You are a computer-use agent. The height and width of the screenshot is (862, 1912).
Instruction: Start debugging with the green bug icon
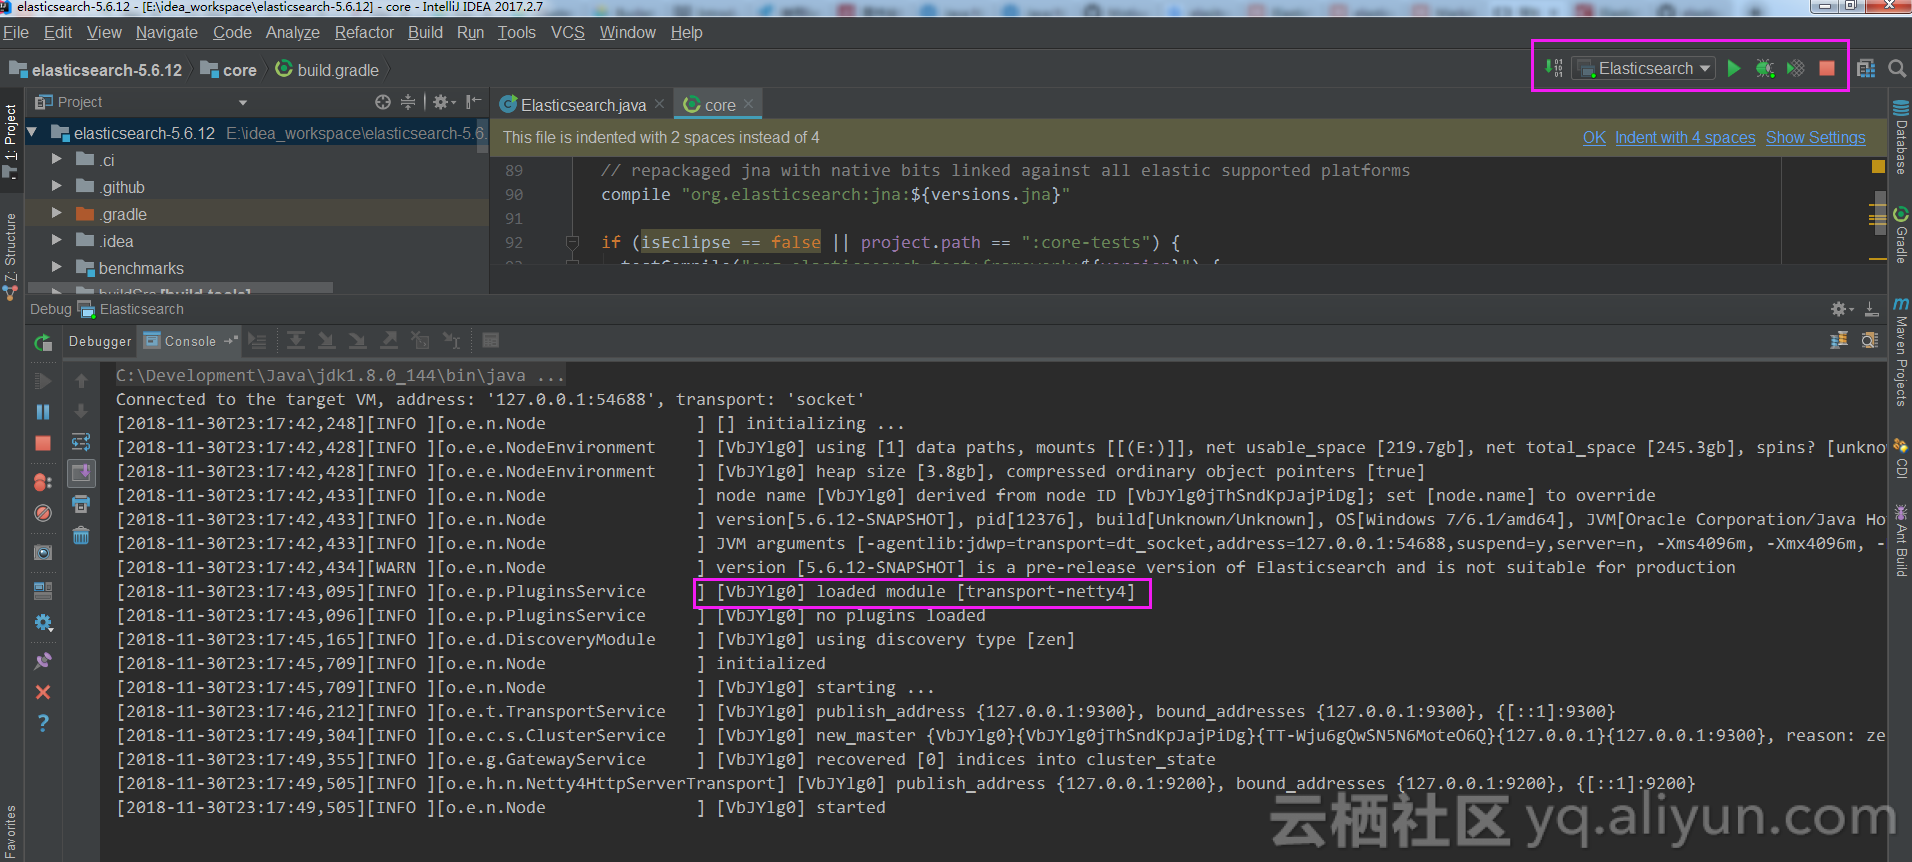tap(1765, 68)
